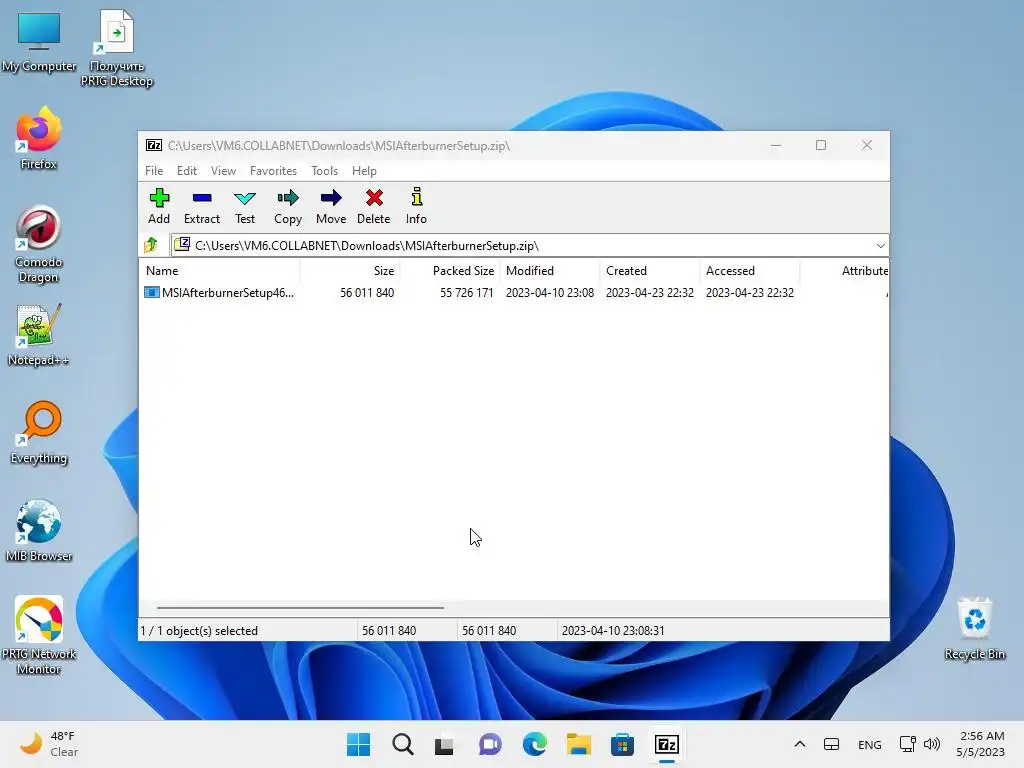Screen dimensions: 1024x768
Task: Click the horizontal scrollbar thumb
Action: [x=300, y=607]
